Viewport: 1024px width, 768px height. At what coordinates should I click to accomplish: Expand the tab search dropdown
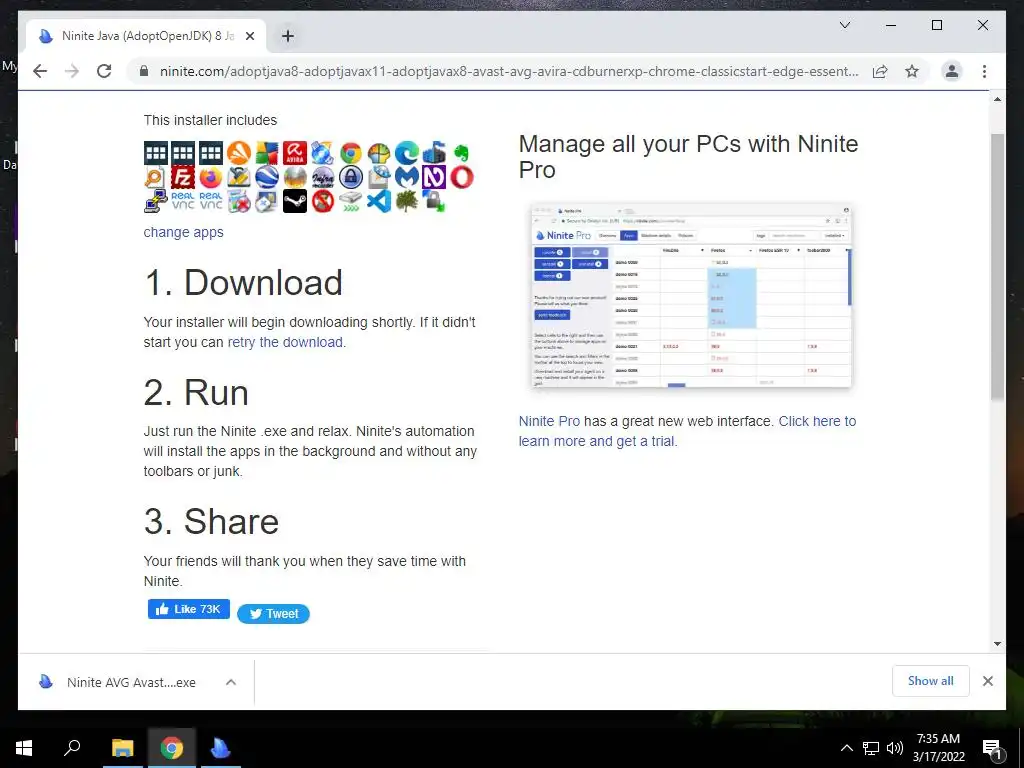point(844,25)
